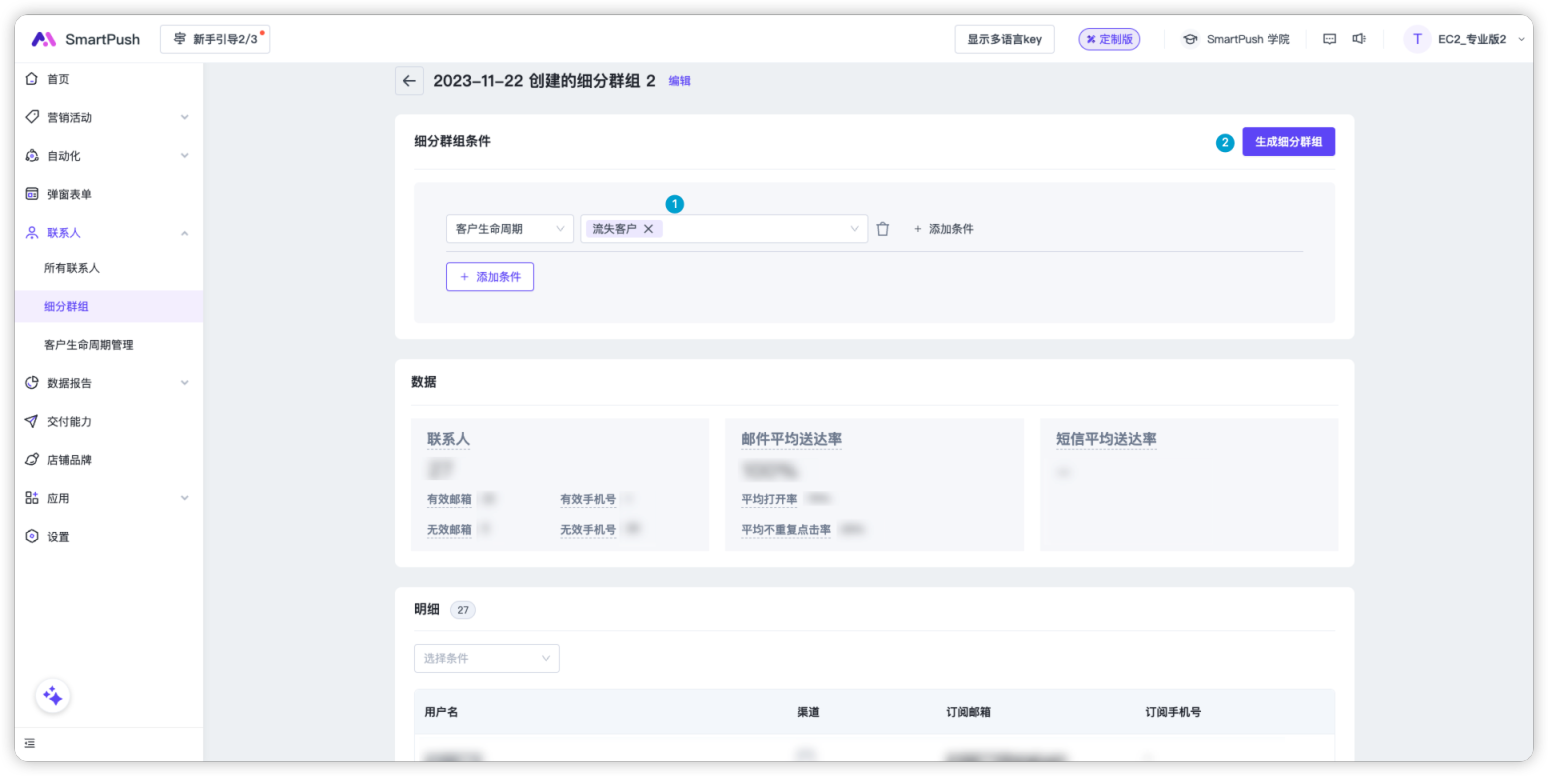This screenshot has width=1548, height=776.
Task: Click the SmartPush logo
Action: (x=86, y=39)
